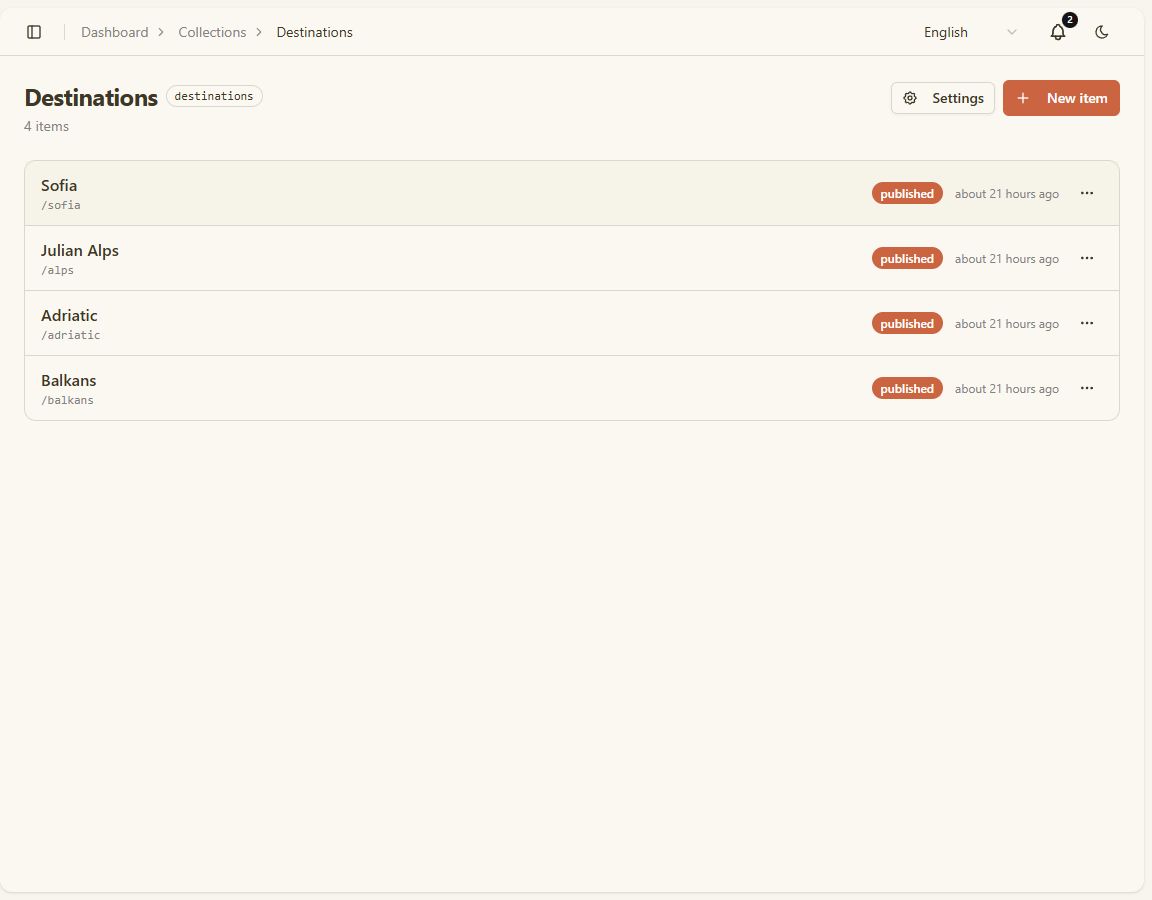Click the published badge on Balkans
1152x900 pixels.
907,389
